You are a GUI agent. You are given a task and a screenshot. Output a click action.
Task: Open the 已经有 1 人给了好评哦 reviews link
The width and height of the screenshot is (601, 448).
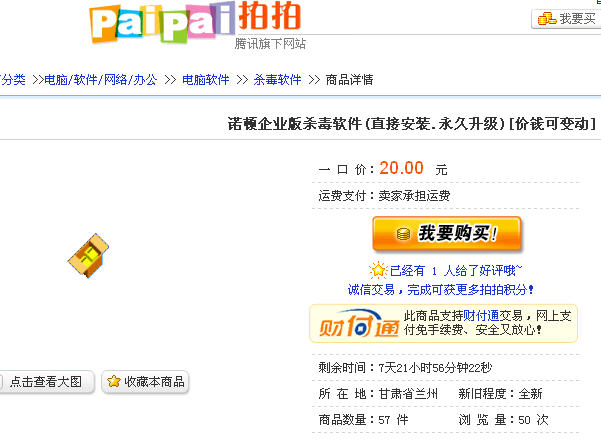point(456,271)
